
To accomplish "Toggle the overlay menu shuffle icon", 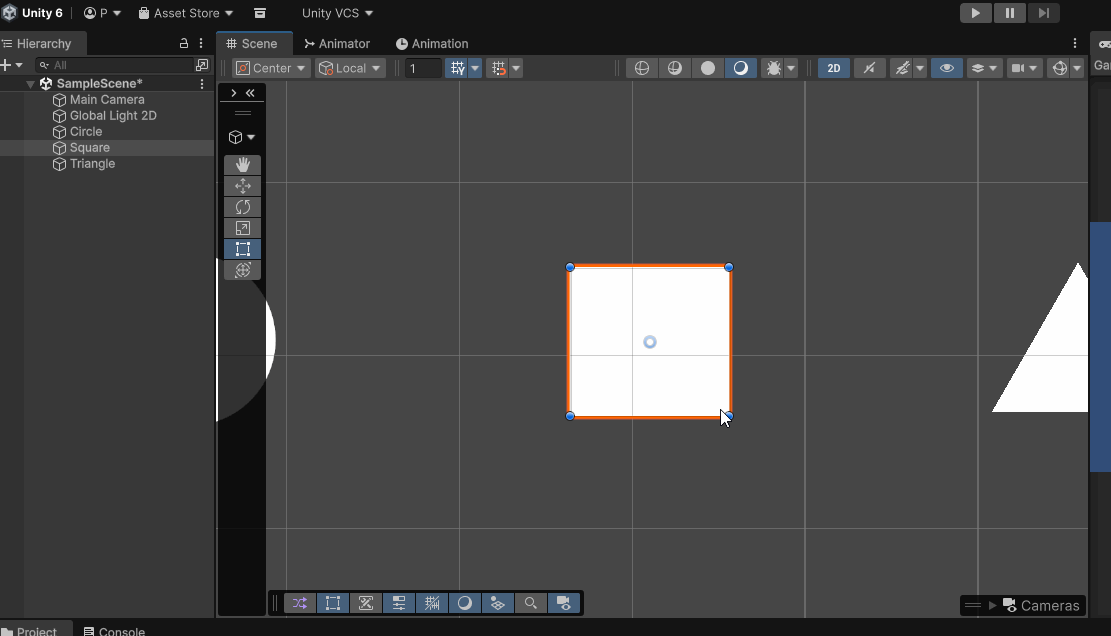I will click(300, 603).
